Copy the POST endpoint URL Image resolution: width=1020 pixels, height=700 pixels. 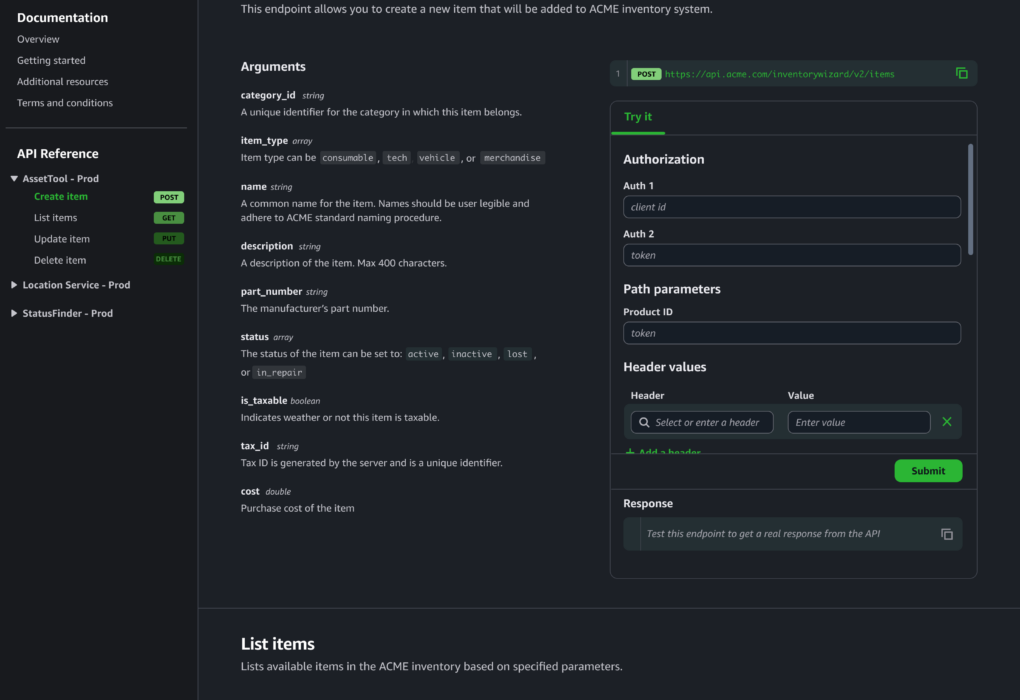pyautogui.click(x=961, y=73)
